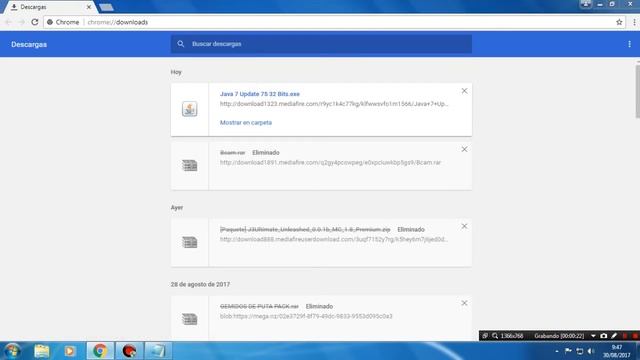Click the 28 de agosto de 2017 heading
Image resolution: width=640 pixels, height=360 pixels.
point(200,284)
